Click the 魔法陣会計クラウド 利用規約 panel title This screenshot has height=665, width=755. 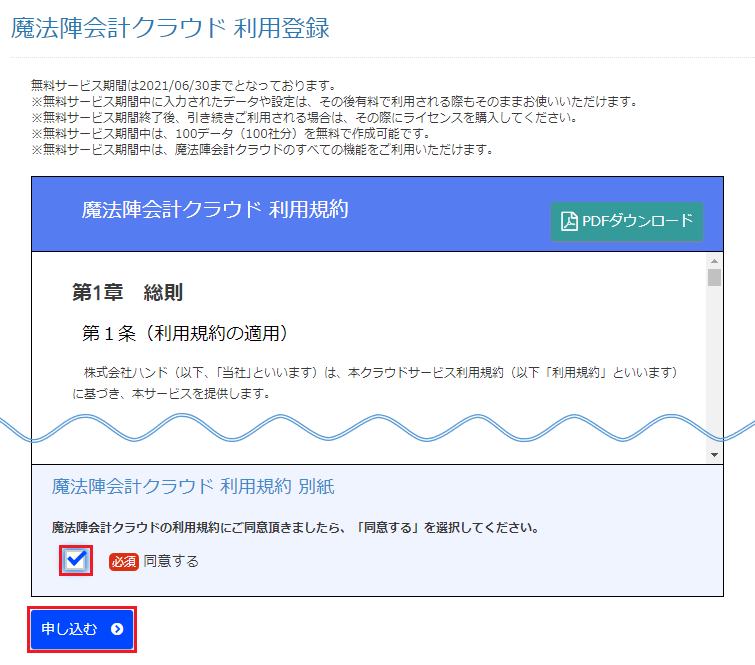click(x=215, y=209)
